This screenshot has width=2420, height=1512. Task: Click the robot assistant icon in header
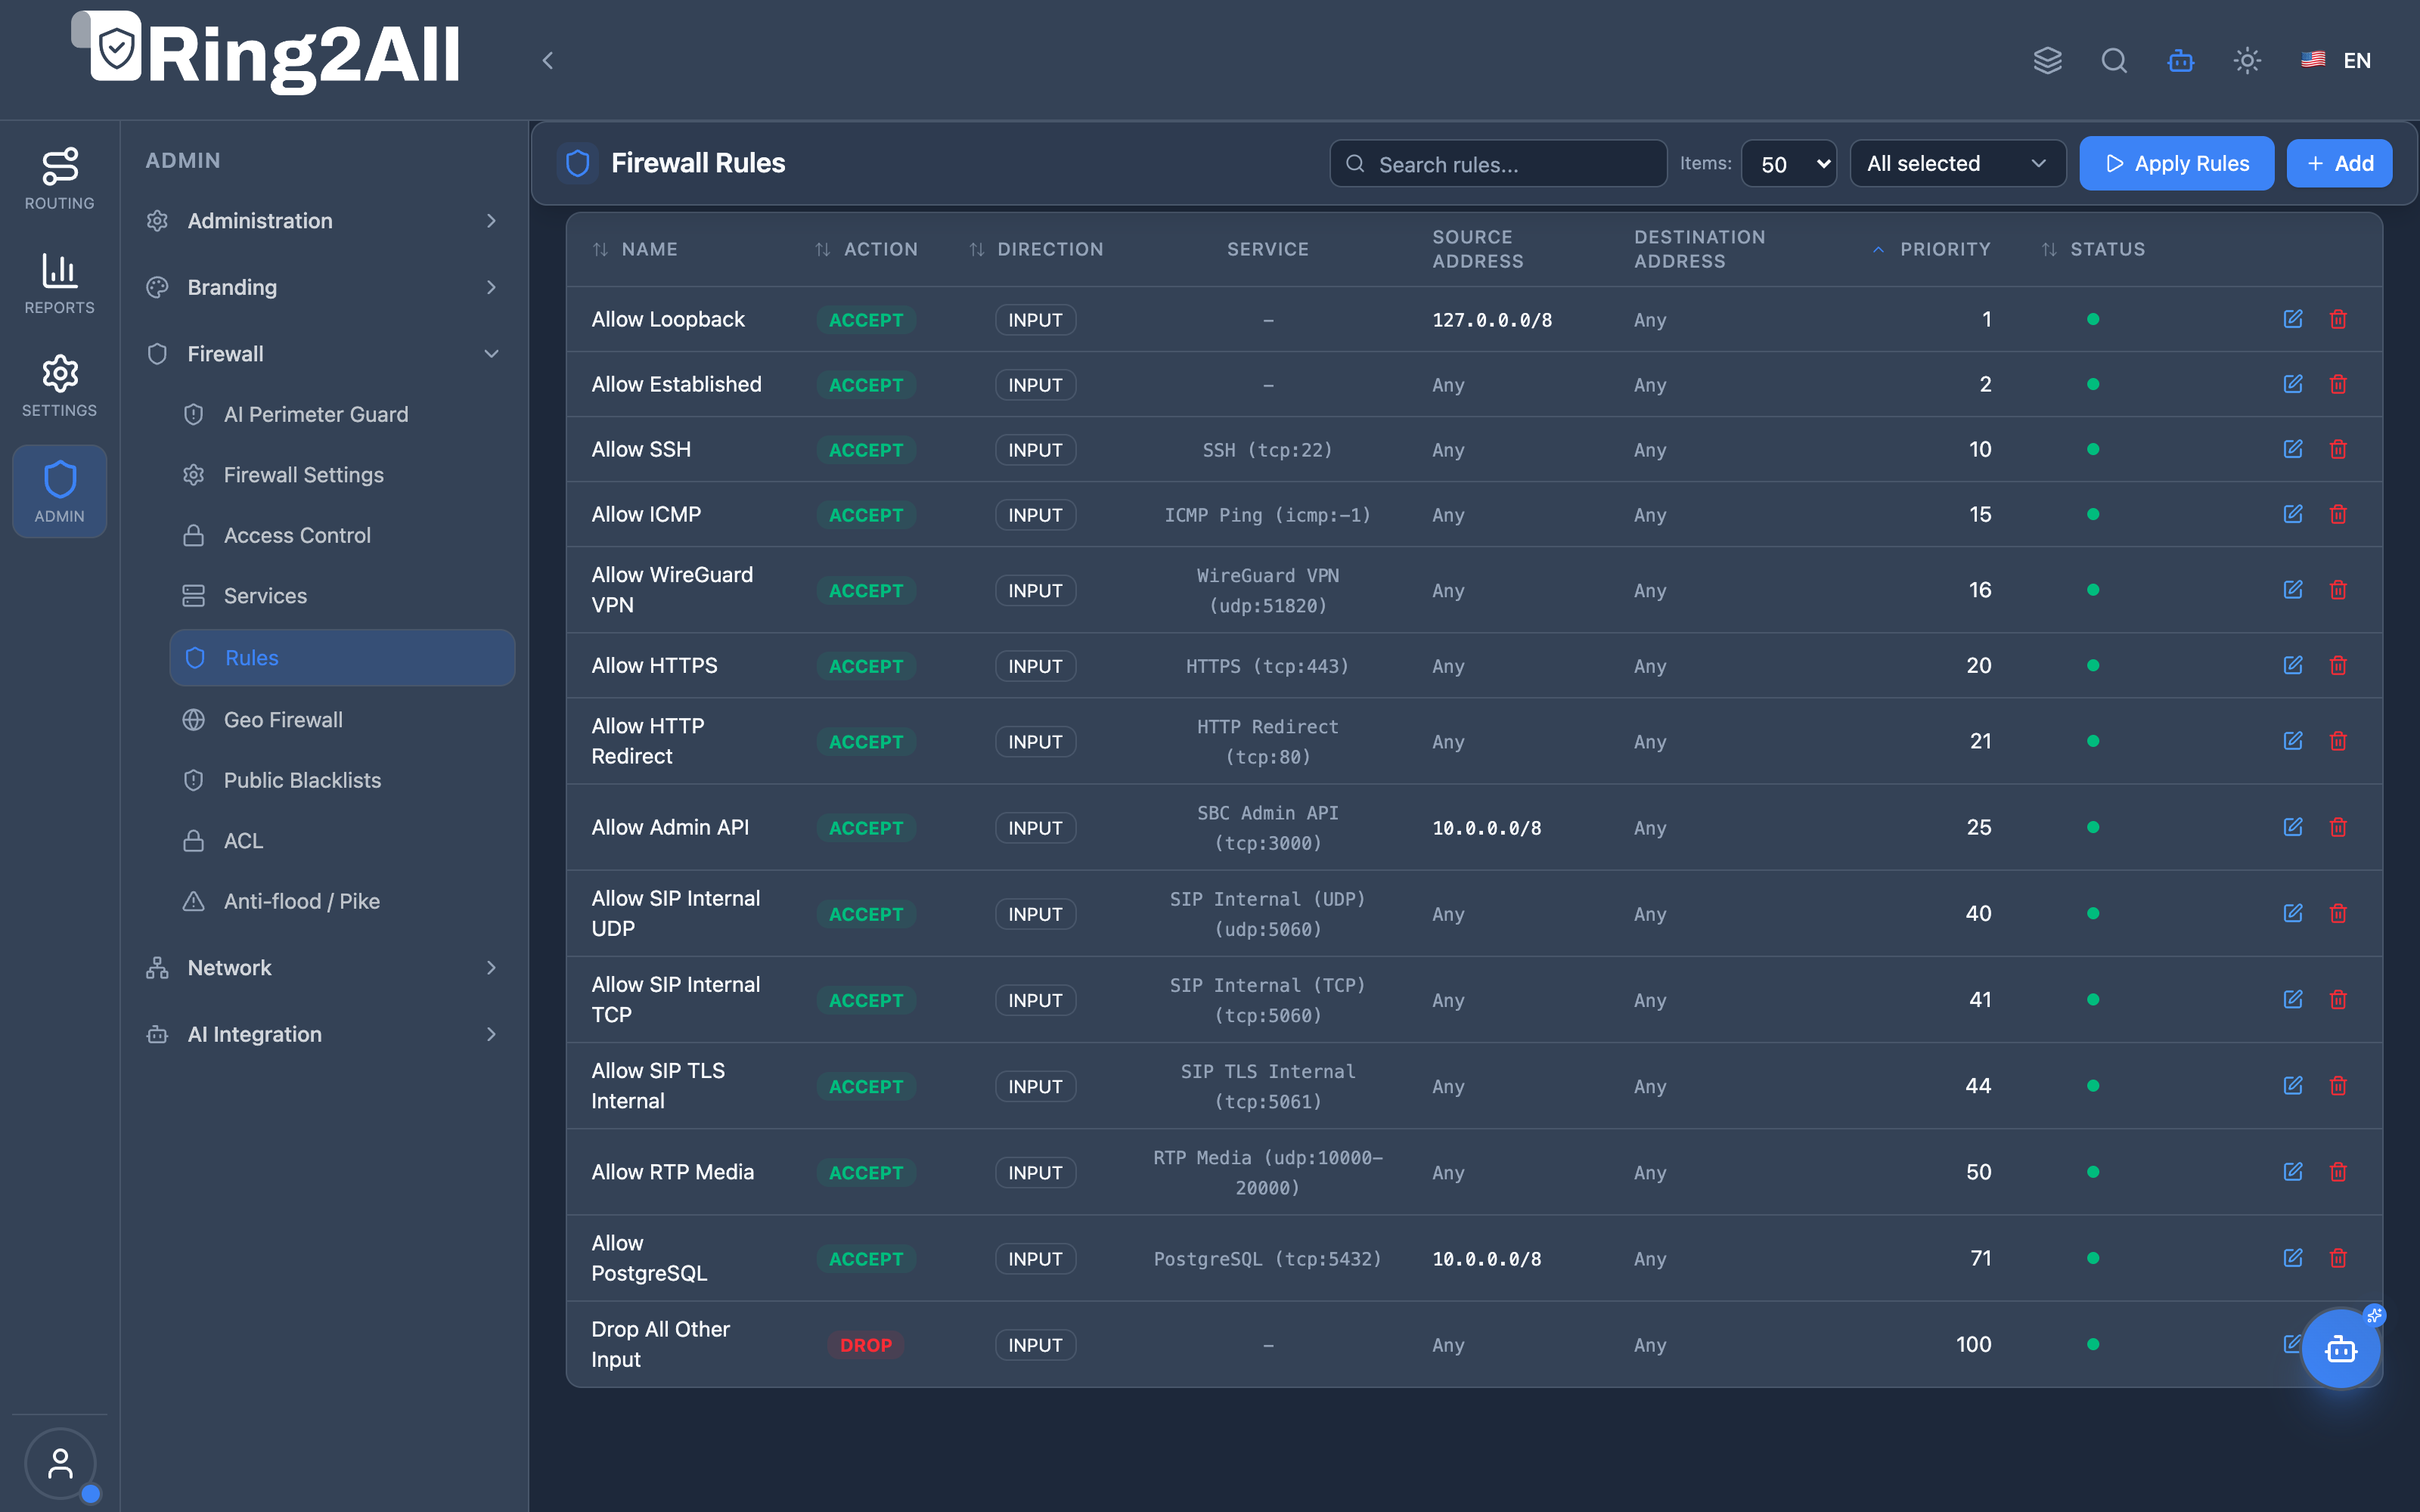pyautogui.click(x=2181, y=60)
